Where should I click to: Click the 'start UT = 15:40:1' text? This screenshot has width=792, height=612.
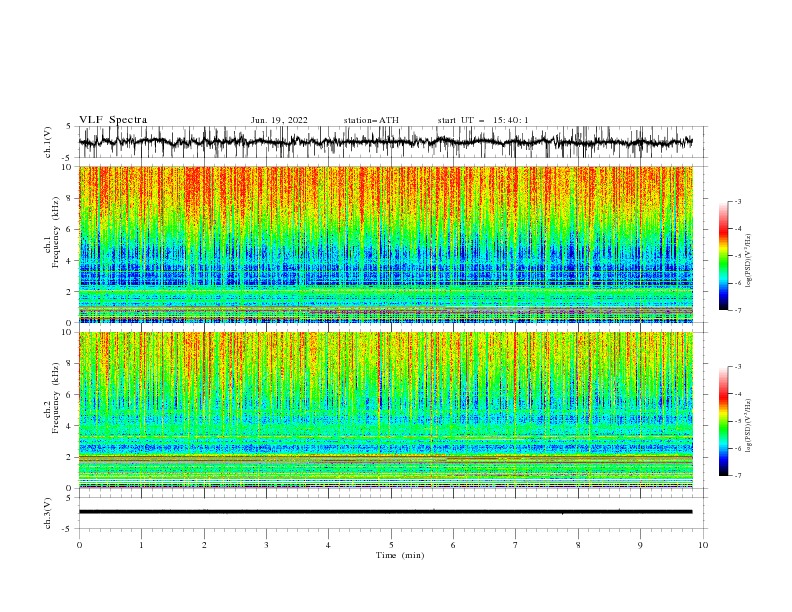tap(483, 120)
